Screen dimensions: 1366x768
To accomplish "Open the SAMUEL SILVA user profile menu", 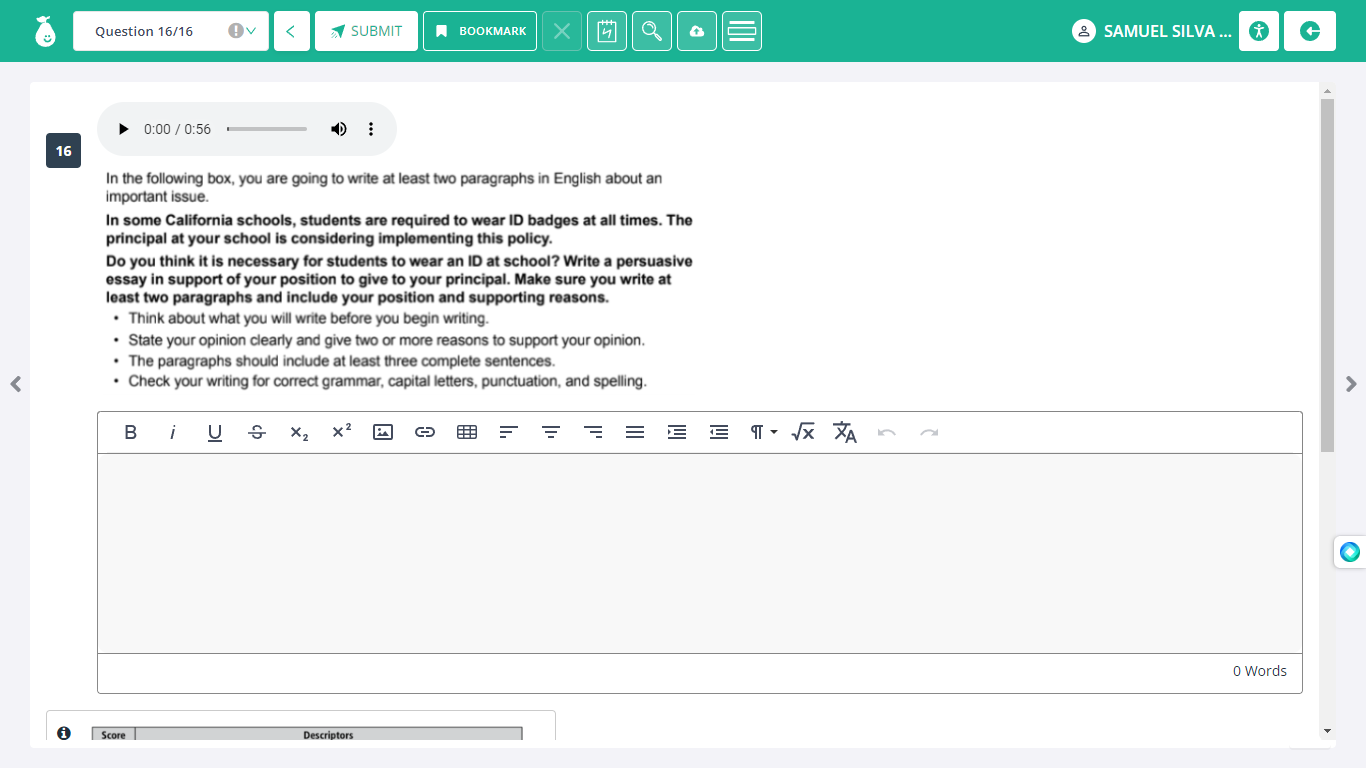I will click(x=1152, y=31).
